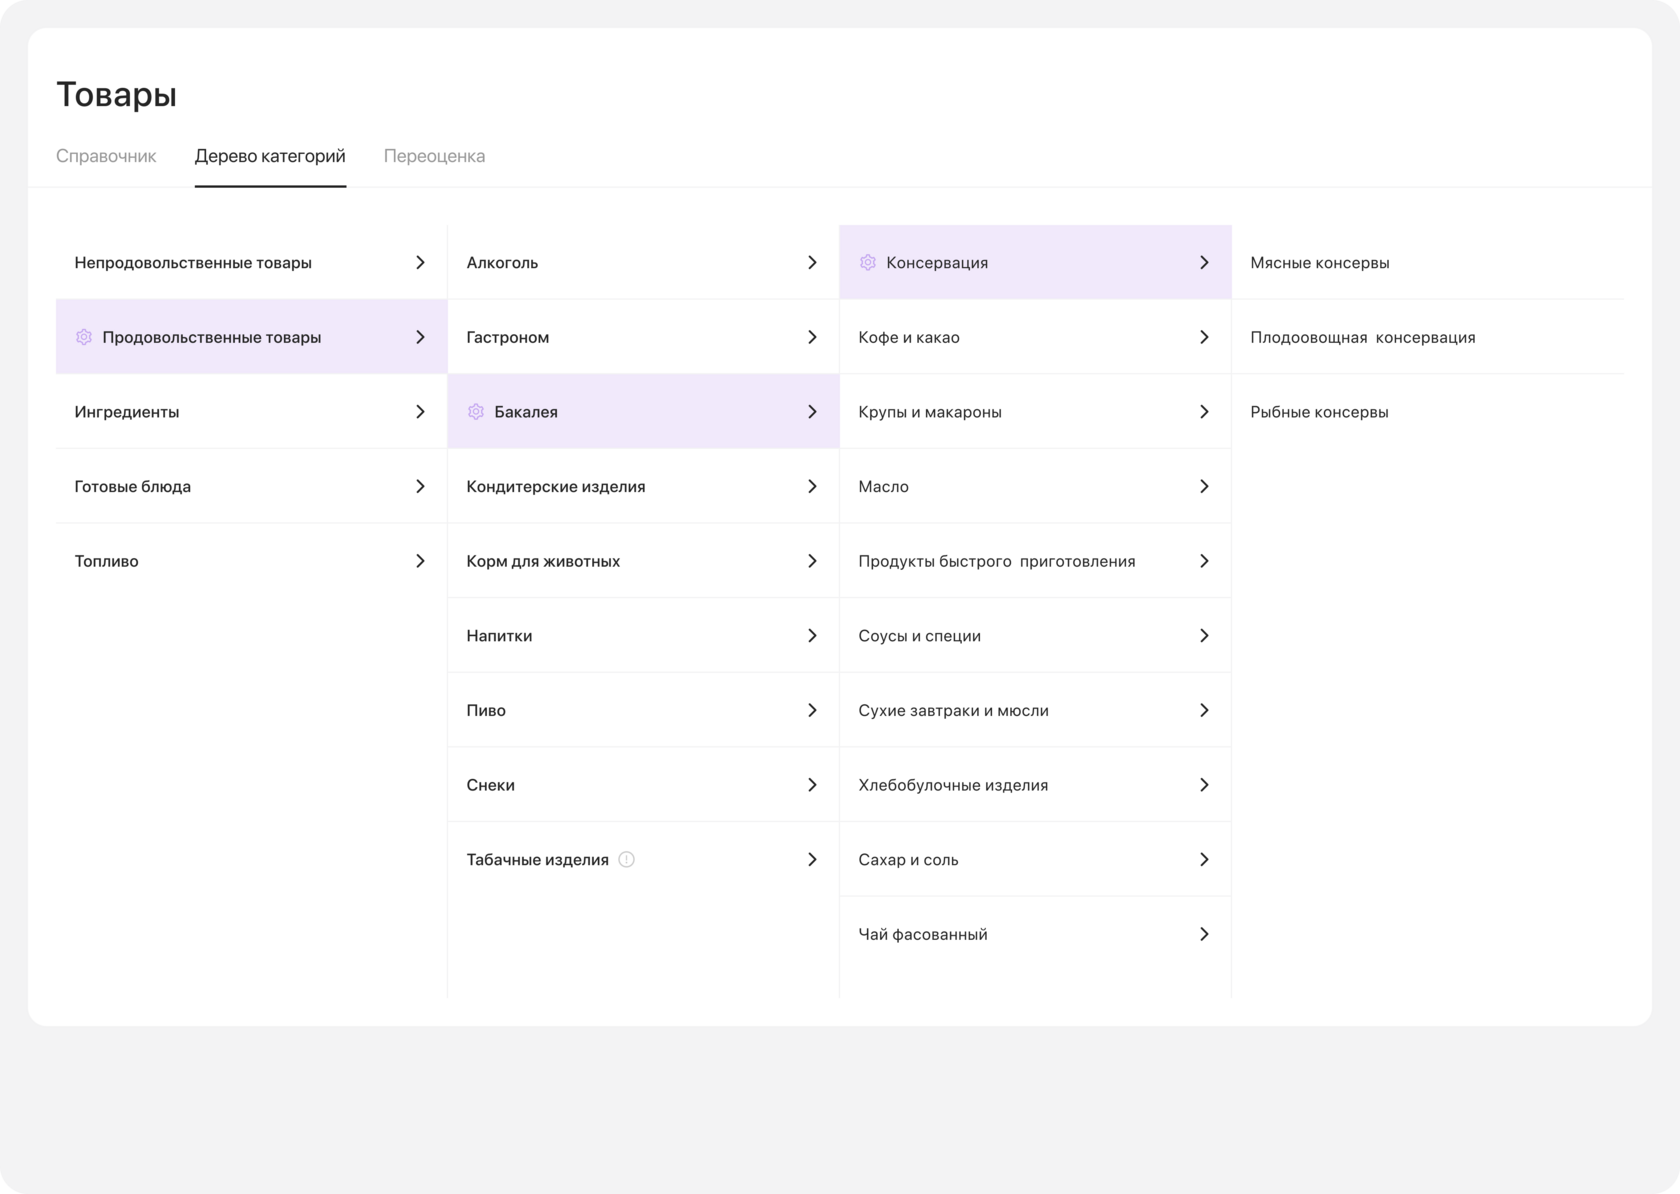This screenshot has height=1194, width=1680.
Task: Select Мясные консервы subcategory
Action: [1319, 263]
